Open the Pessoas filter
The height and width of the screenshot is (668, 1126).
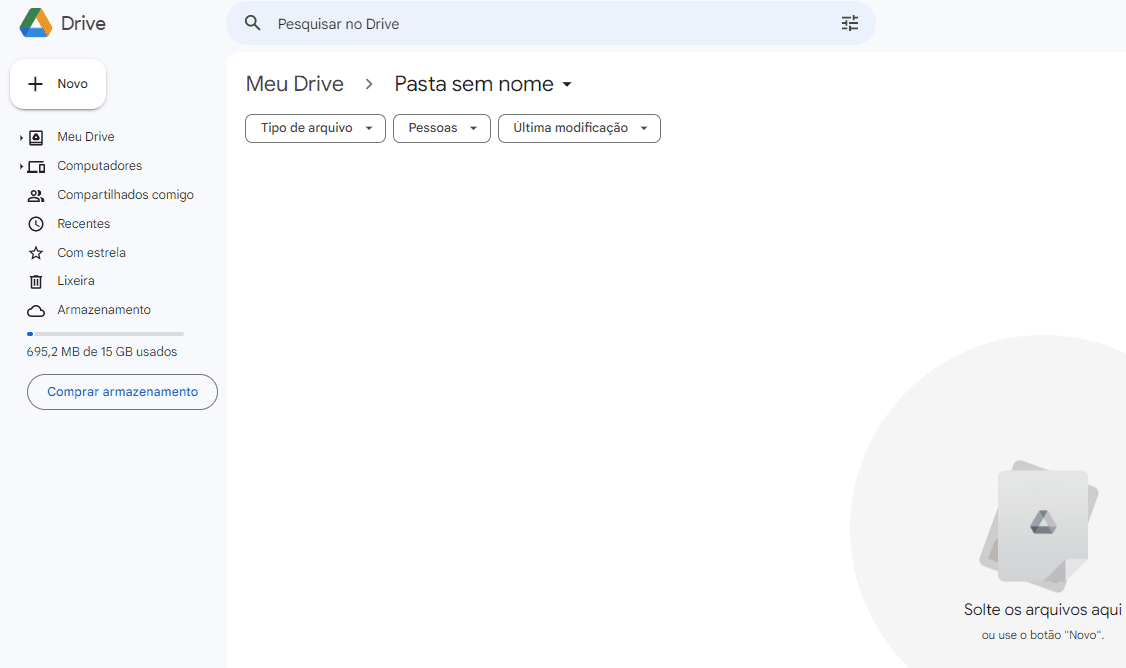point(441,128)
